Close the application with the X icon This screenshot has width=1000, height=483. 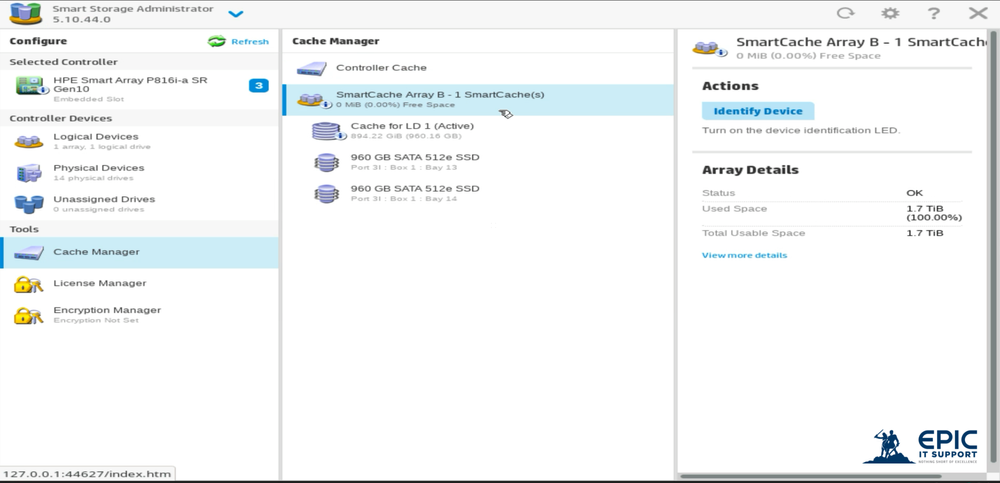(978, 13)
